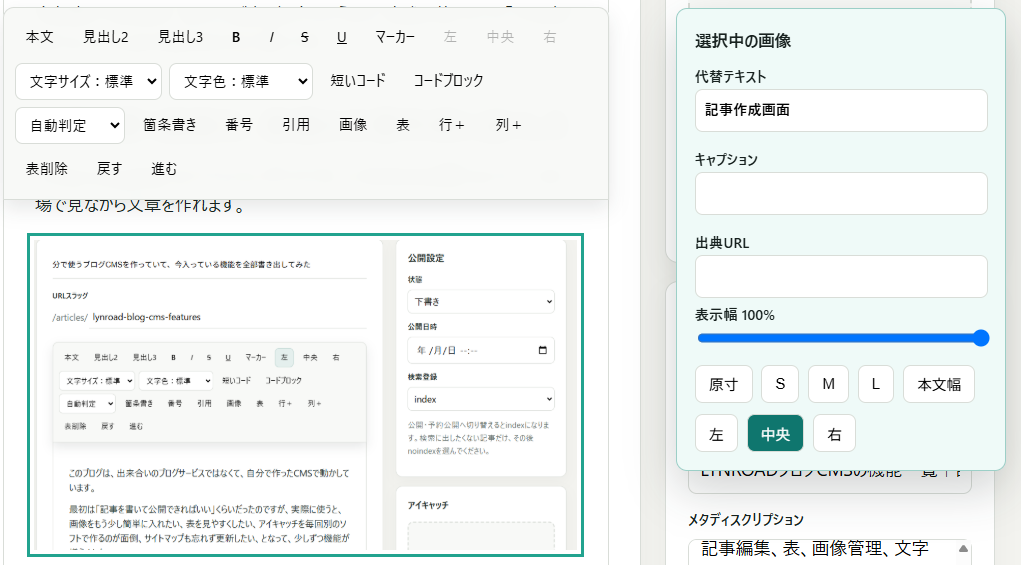This screenshot has width=1021, height=565.
Task: Align selected image 左
Action: (716, 434)
